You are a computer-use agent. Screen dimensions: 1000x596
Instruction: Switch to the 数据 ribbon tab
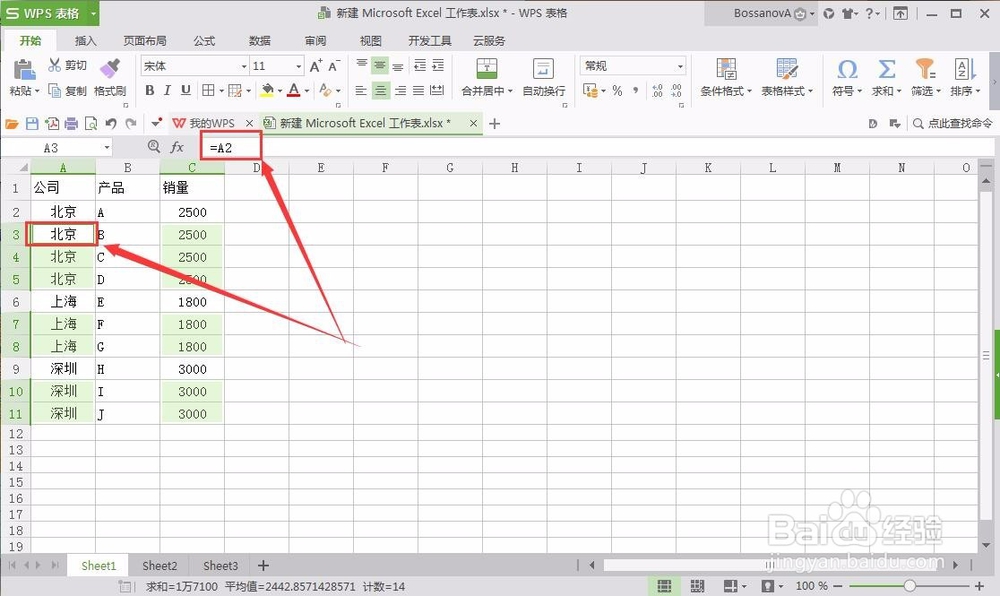(x=258, y=41)
